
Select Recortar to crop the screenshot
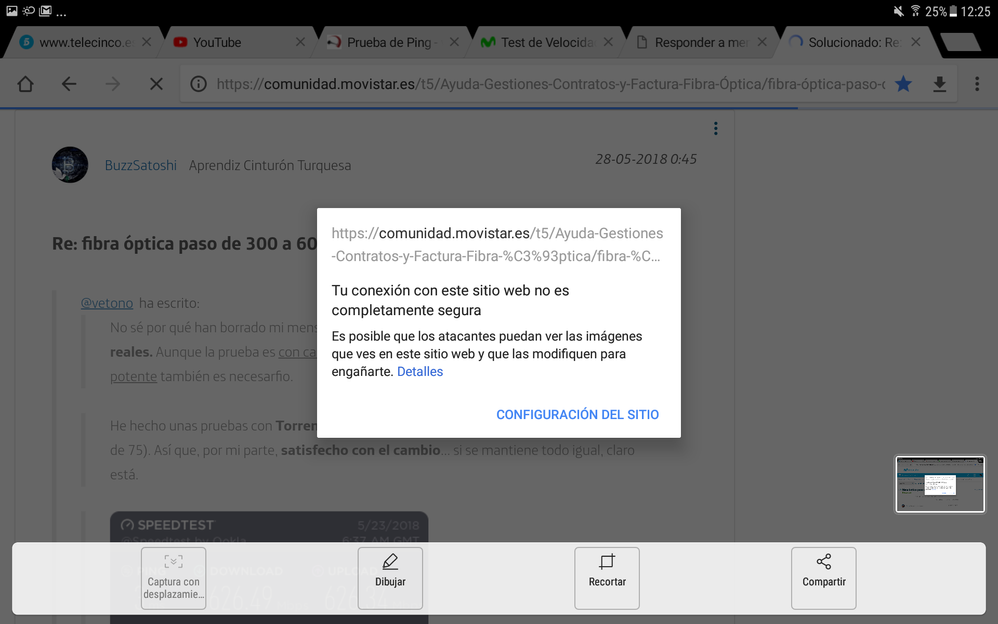click(606, 578)
